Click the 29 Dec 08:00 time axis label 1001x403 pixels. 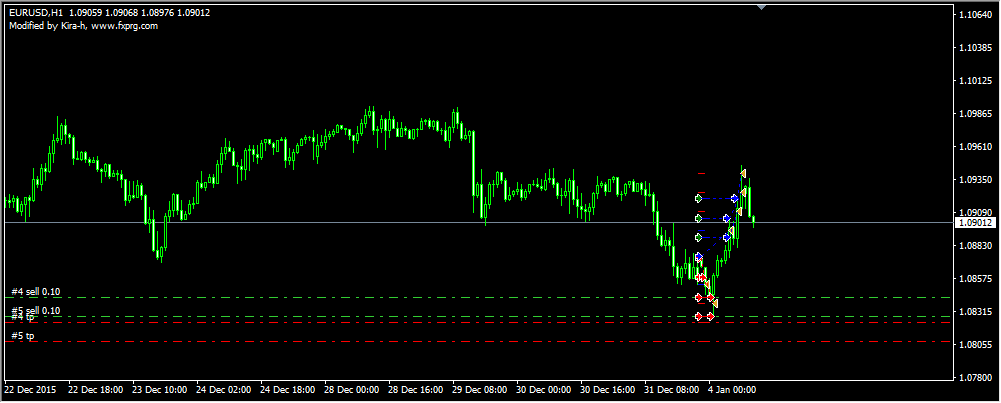point(479,389)
